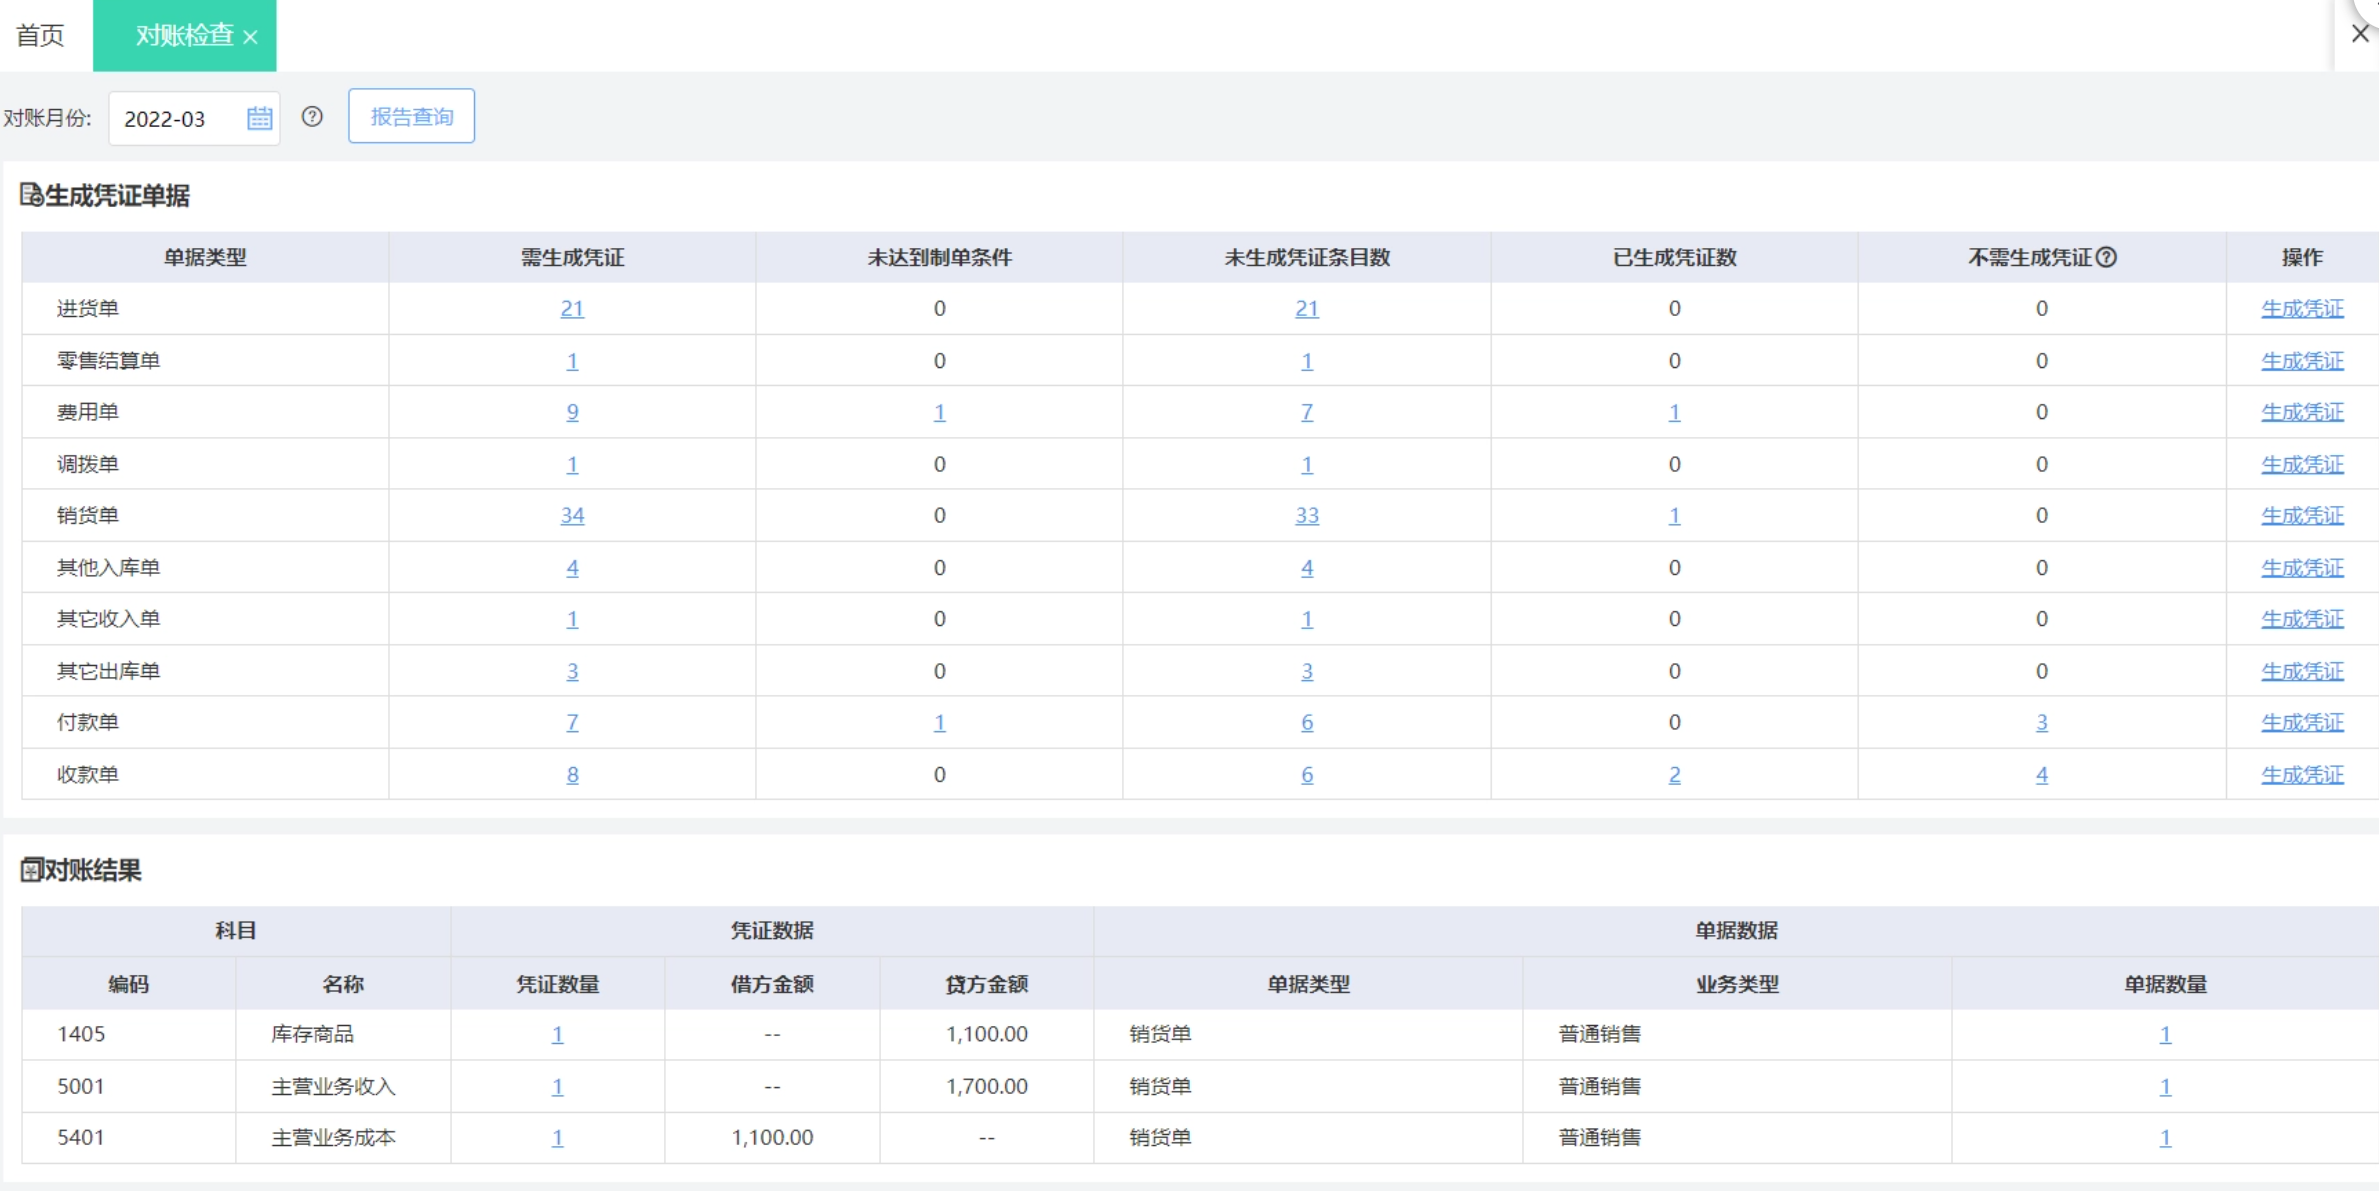Close the 对账检查 tab
The image size is (2379, 1191).
[251, 37]
